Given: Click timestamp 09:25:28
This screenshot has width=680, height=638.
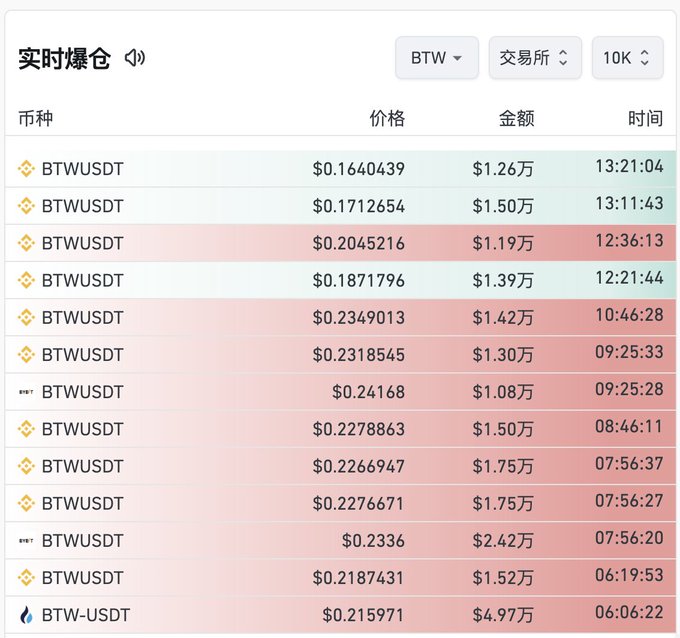Looking at the screenshot, I should point(629,389).
